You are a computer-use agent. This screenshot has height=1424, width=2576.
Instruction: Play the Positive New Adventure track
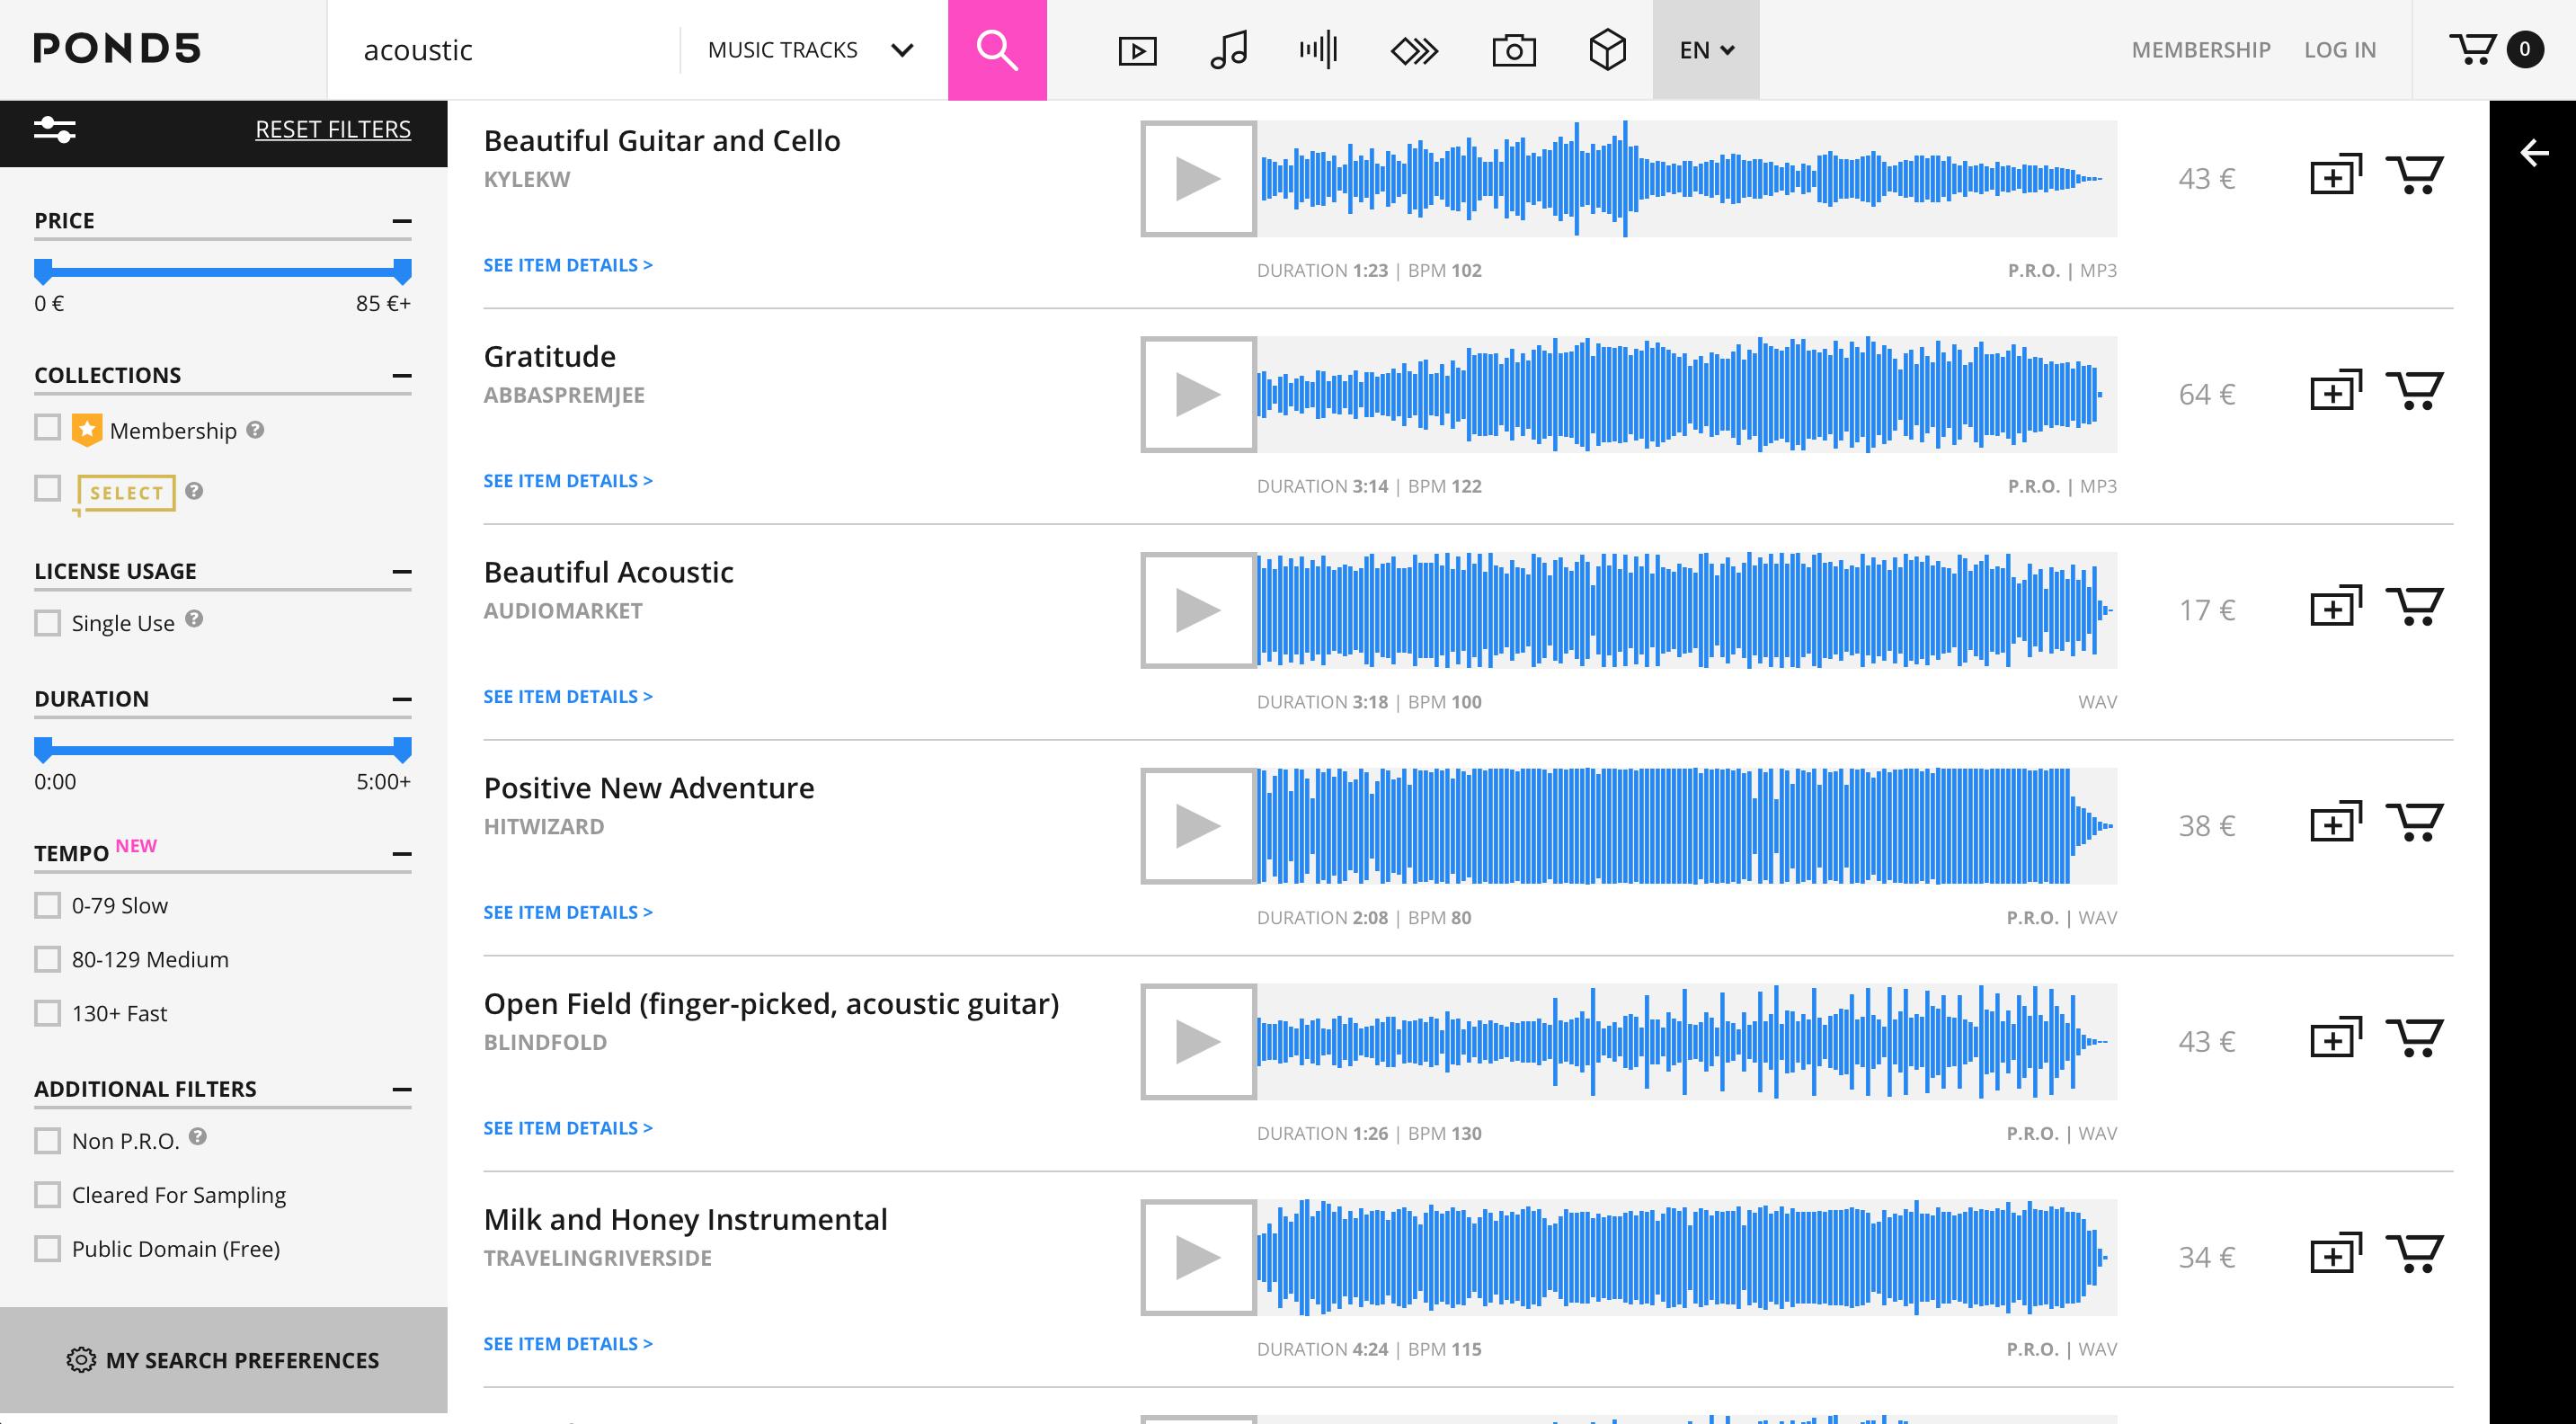coord(1198,826)
